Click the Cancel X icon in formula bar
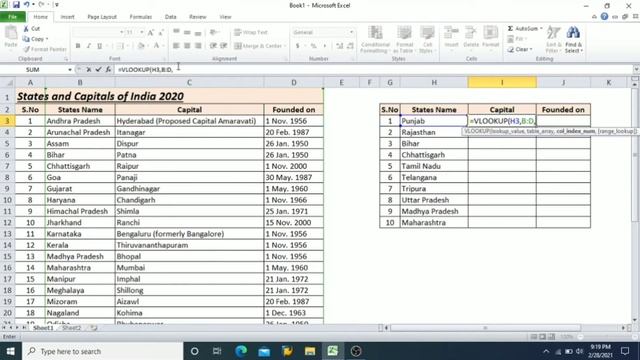 click(x=89, y=70)
